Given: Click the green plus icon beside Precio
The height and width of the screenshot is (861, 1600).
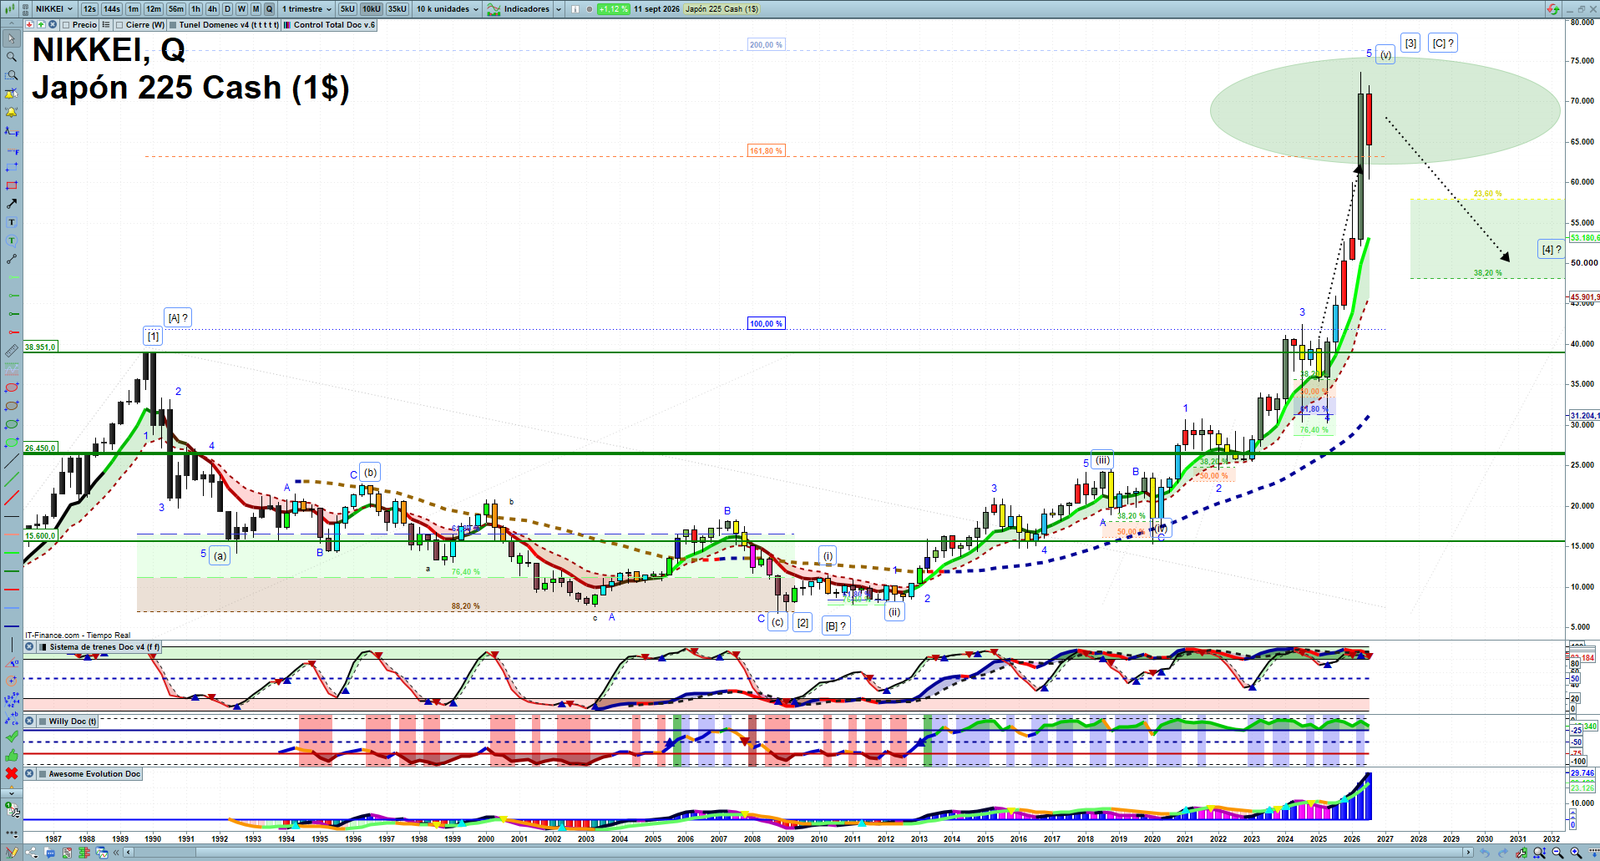Looking at the screenshot, I should [41, 25].
